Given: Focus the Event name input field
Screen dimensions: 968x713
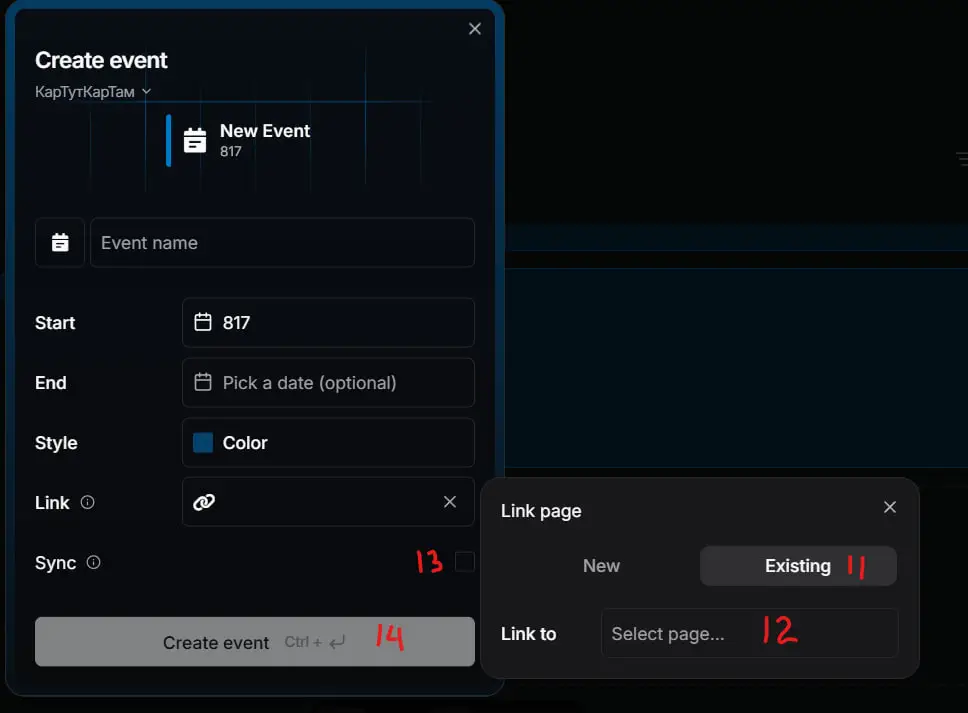Looking at the screenshot, I should coord(283,243).
